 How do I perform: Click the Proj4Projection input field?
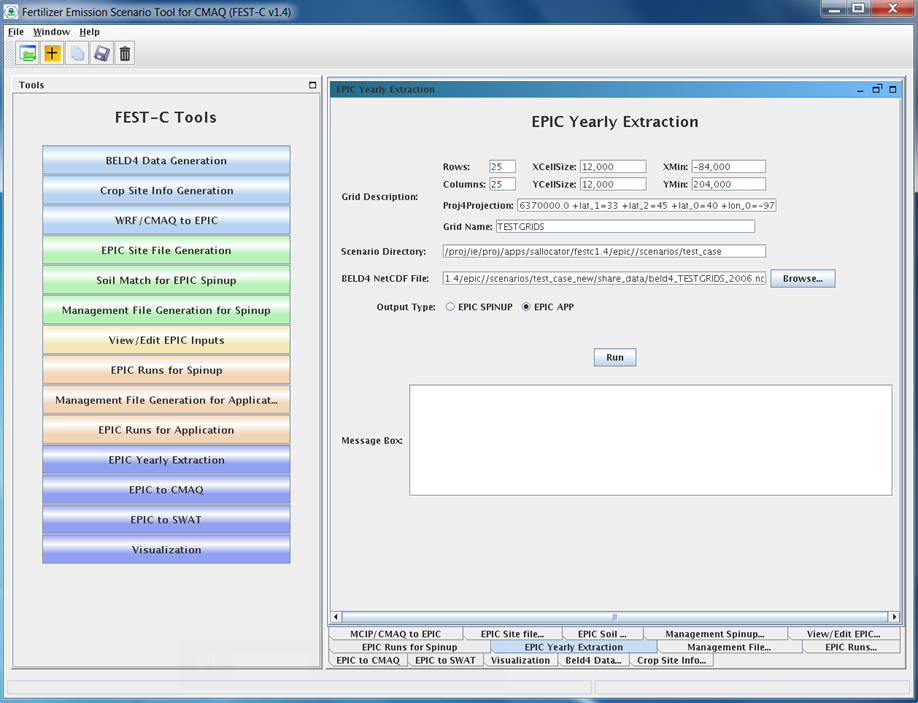pos(647,205)
